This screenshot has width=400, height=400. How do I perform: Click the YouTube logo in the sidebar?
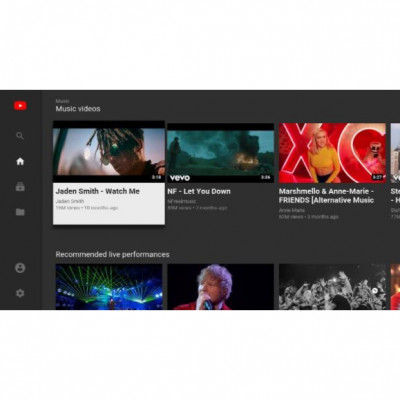(20, 106)
